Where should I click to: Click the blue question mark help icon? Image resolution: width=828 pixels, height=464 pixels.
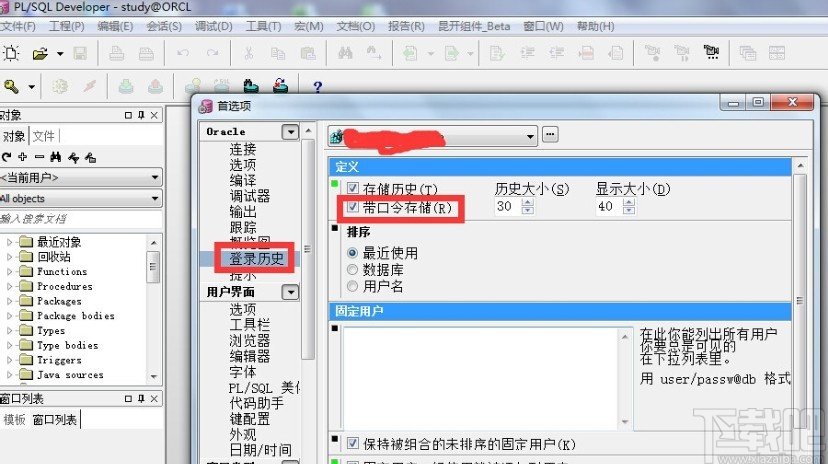tap(317, 87)
